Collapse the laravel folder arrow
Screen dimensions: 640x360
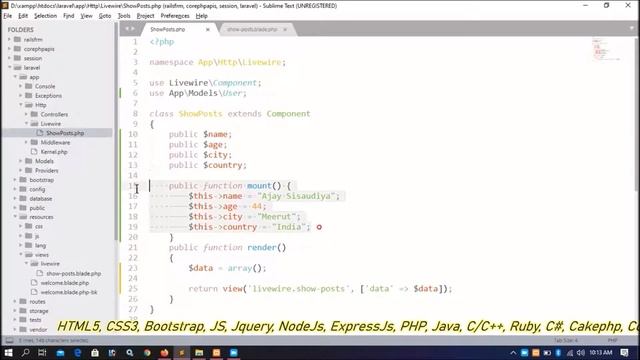[x=9, y=68]
